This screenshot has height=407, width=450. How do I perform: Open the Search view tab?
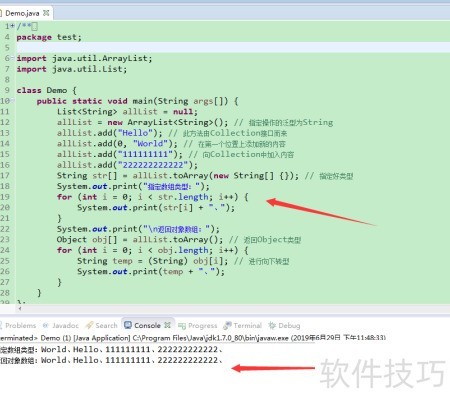(106, 325)
